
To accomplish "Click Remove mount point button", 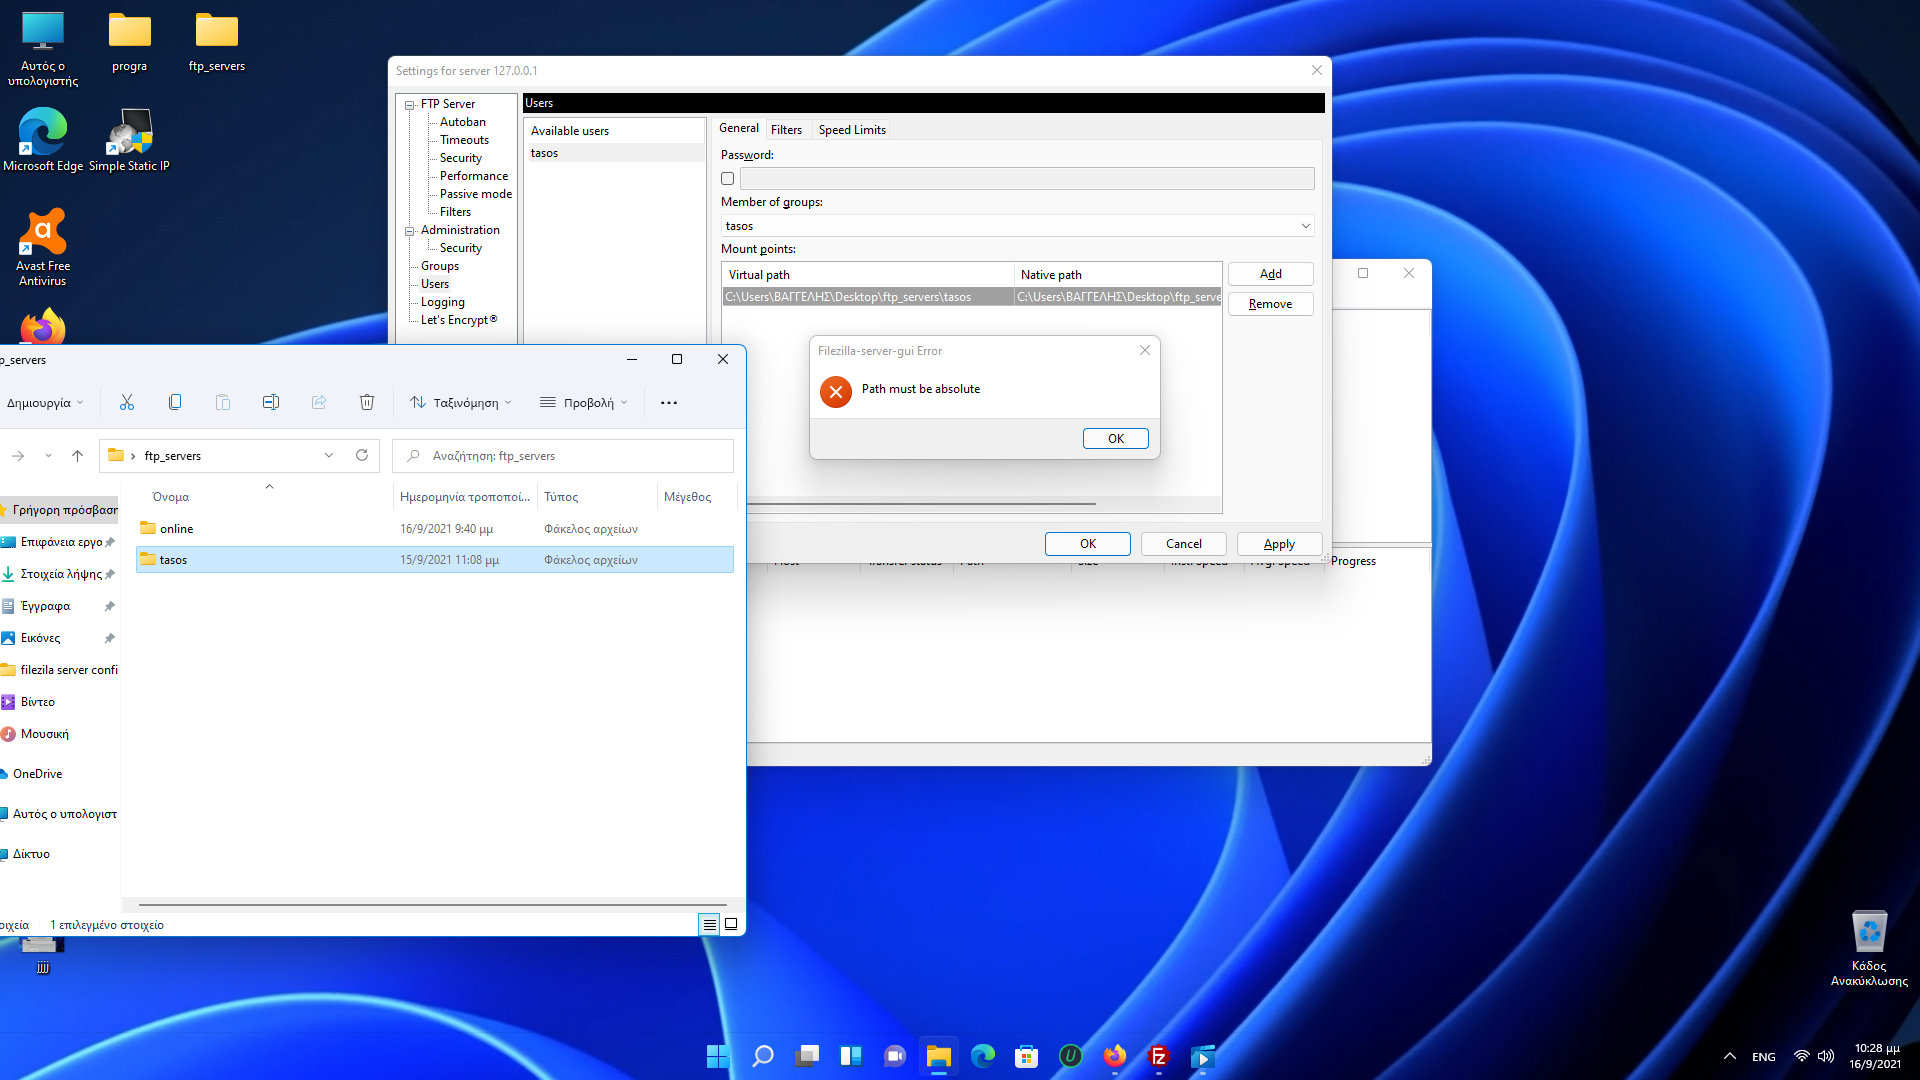I will tap(1271, 304).
